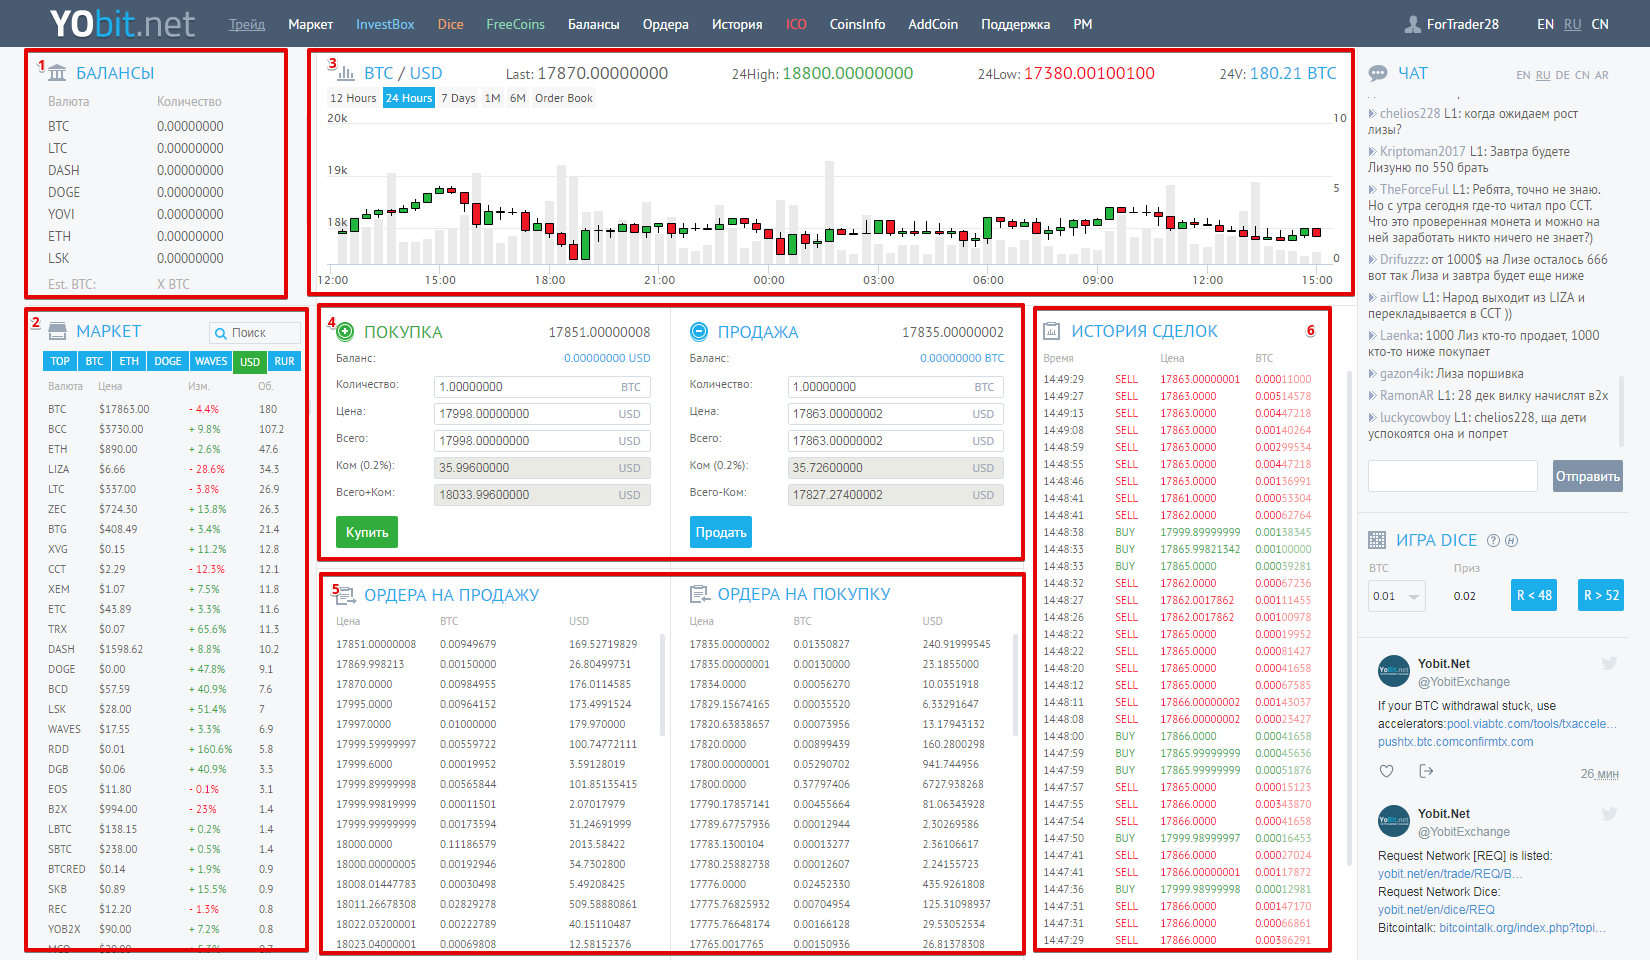Click the green Купить button

click(x=367, y=532)
